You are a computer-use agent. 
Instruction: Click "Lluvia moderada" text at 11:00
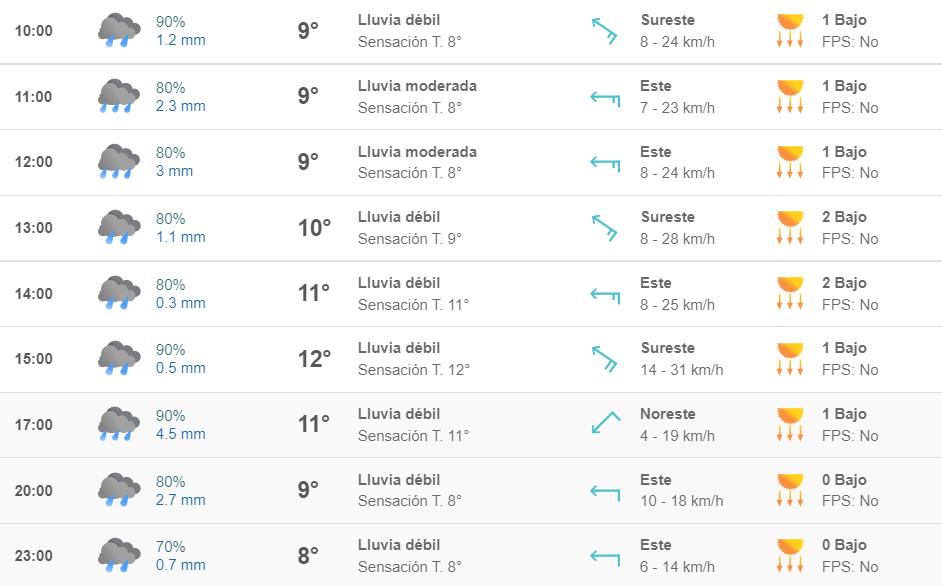(417, 86)
